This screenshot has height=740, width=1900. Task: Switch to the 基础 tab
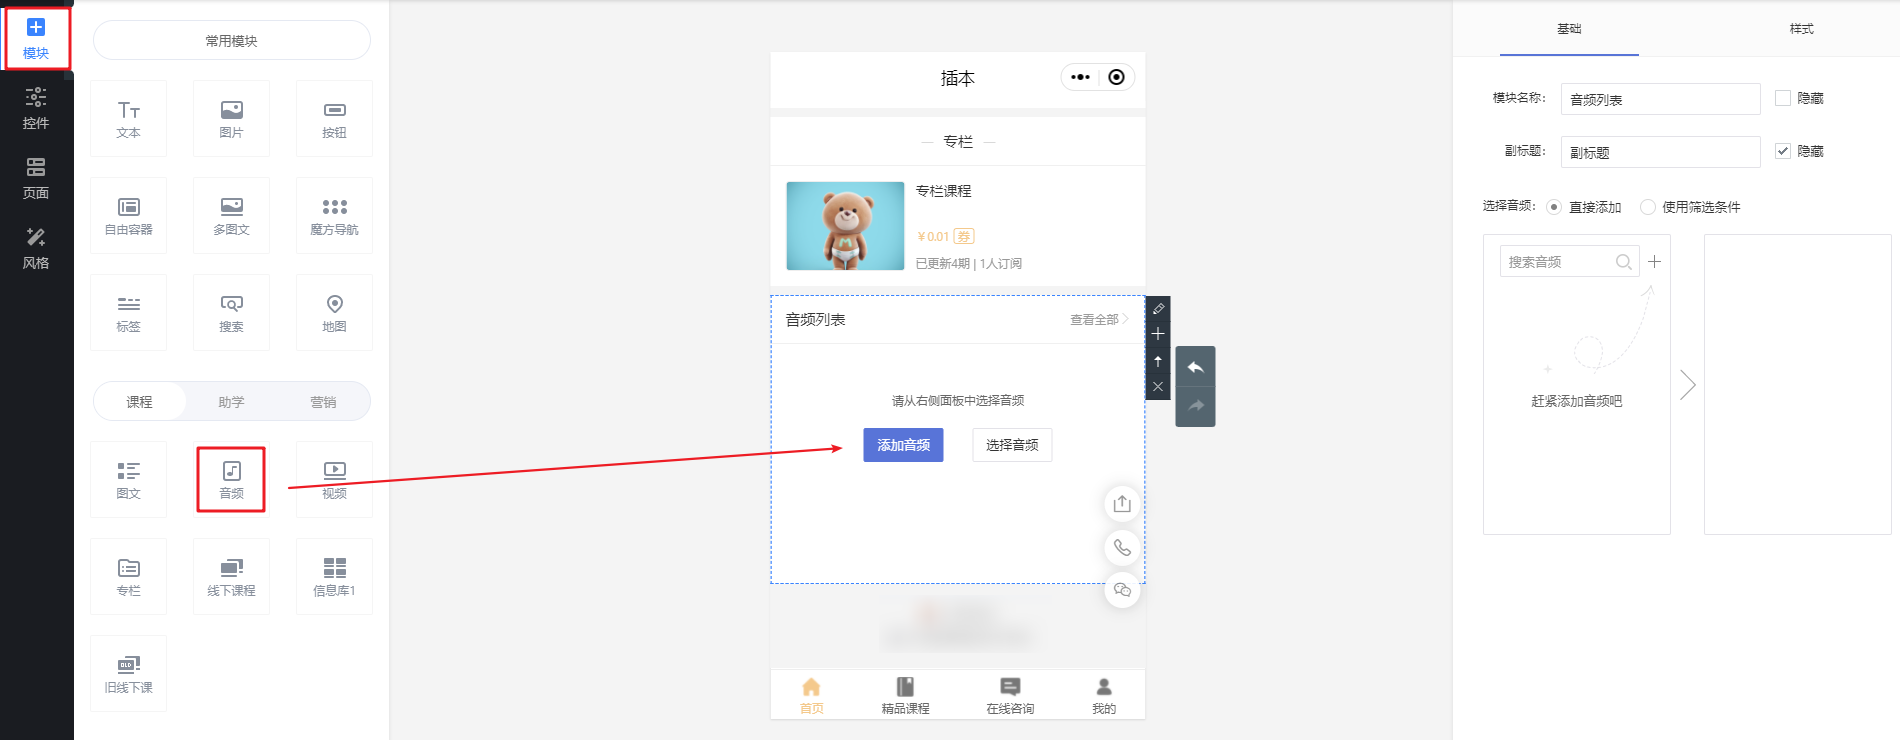click(x=1569, y=29)
